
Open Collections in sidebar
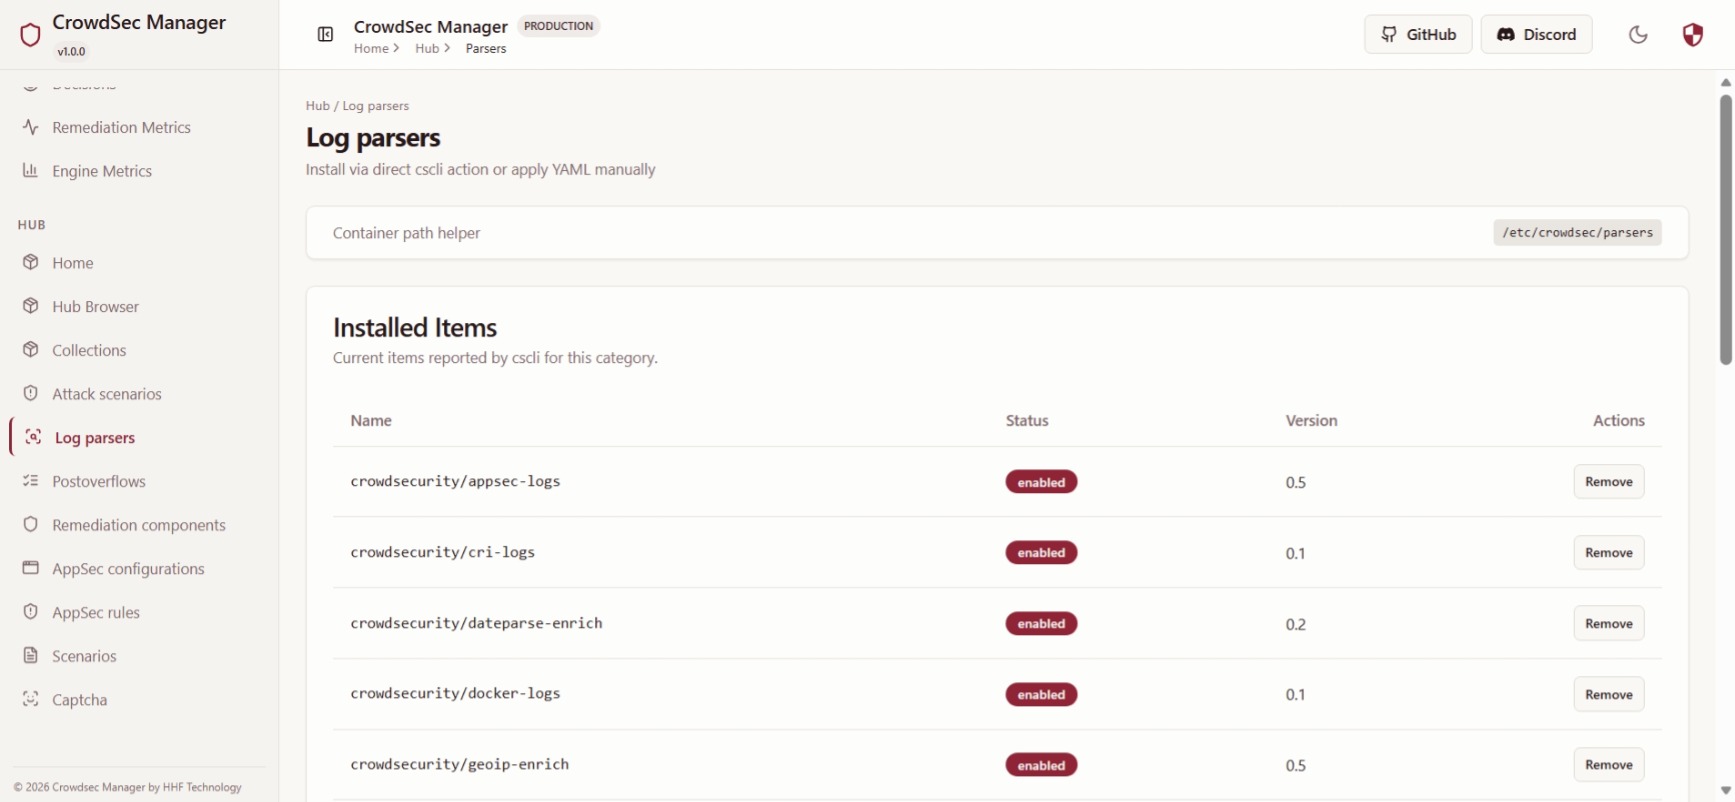pos(89,350)
